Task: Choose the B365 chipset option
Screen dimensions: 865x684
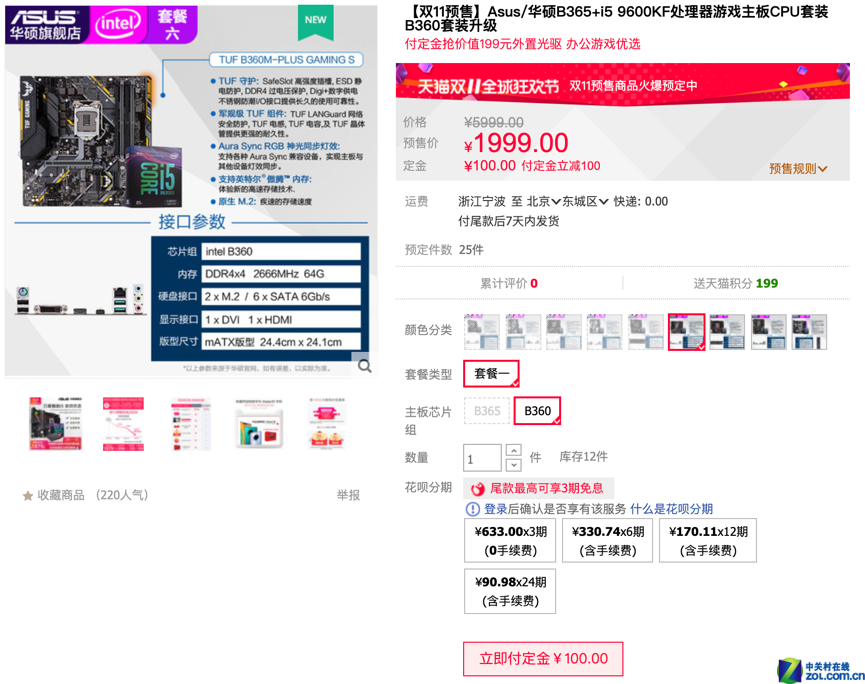Action: [x=487, y=411]
